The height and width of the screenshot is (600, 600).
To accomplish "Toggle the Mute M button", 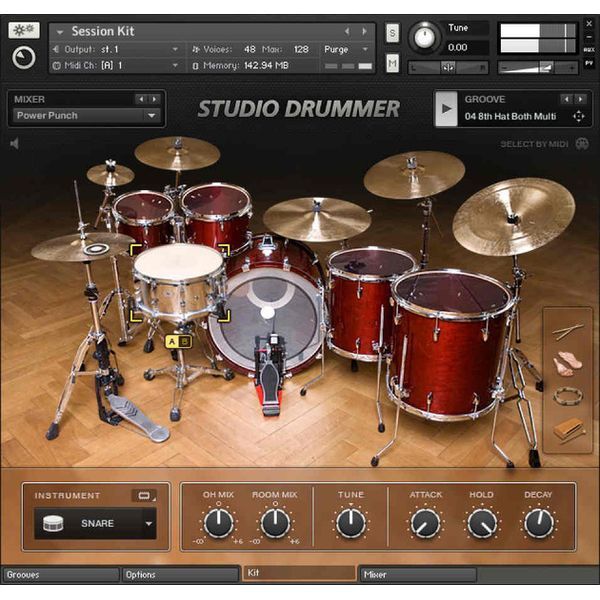I will point(392,65).
